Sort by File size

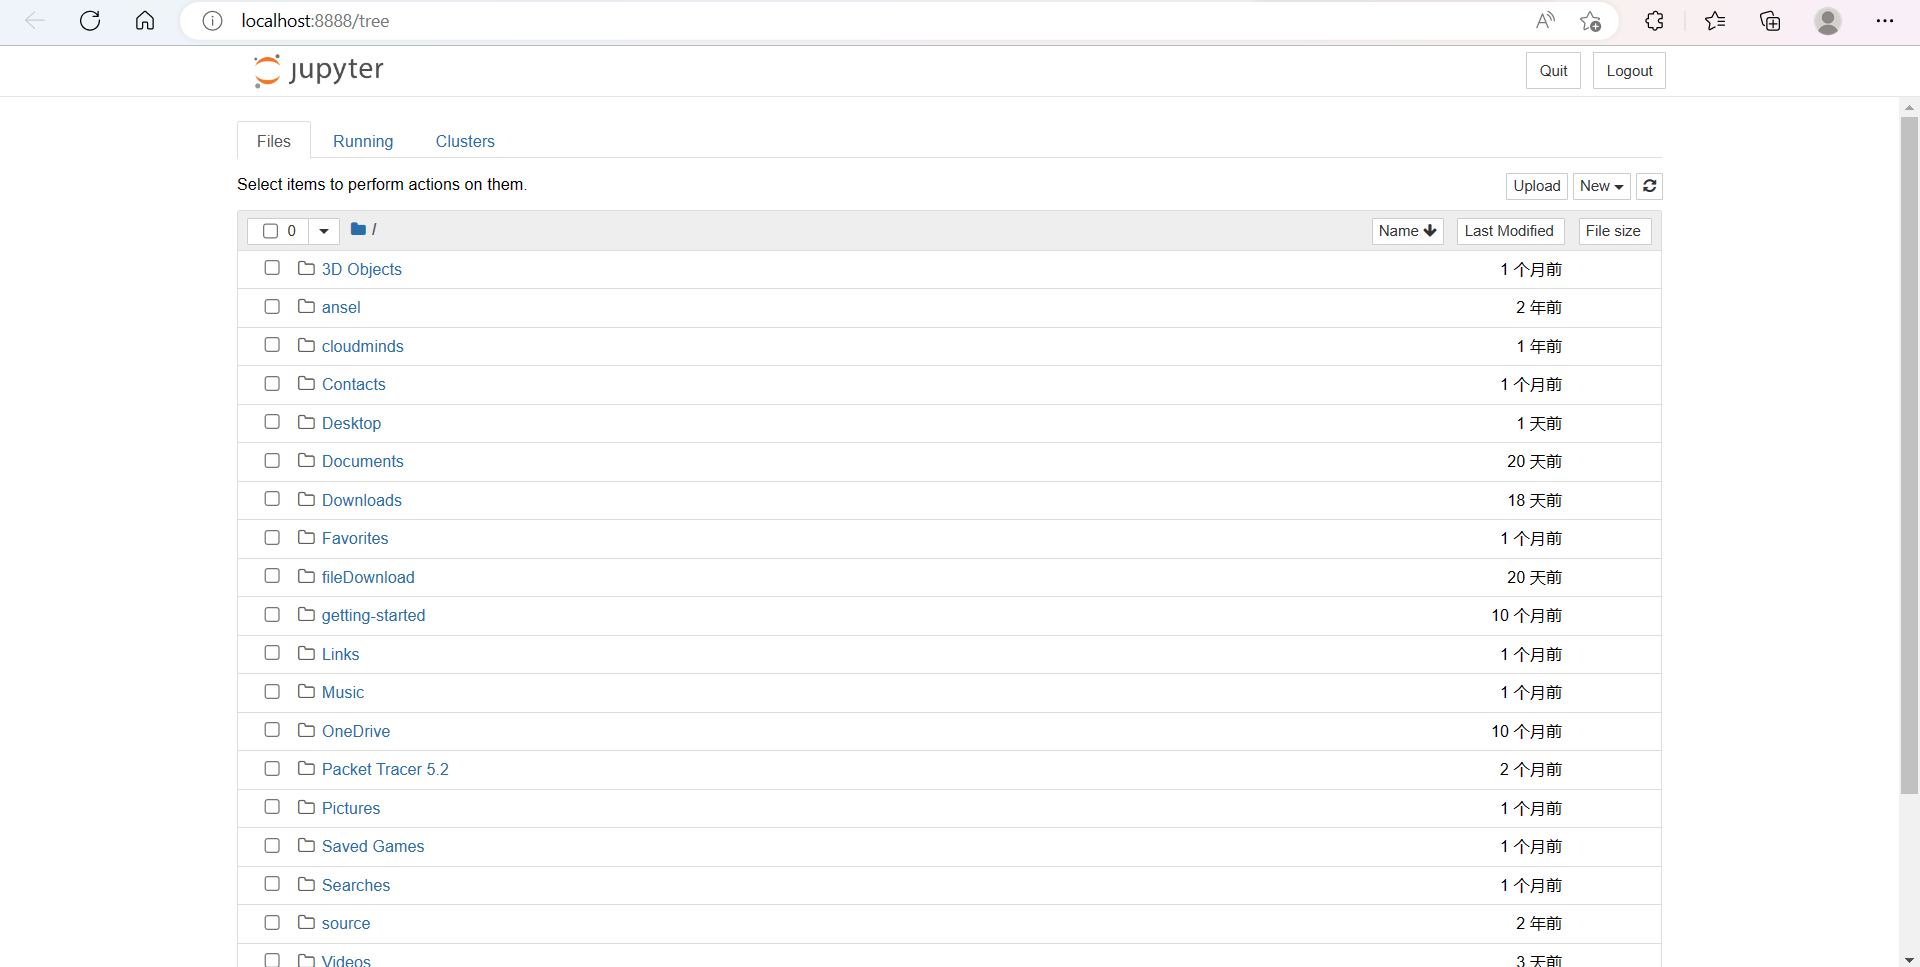click(1613, 231)
